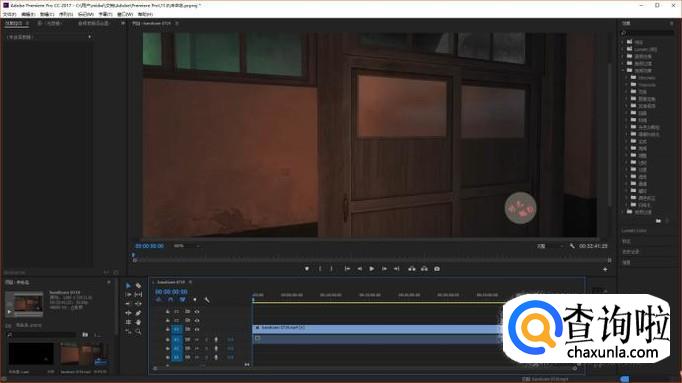Select the Zoom magnifier tool
Image resolution: width=682 pixels, height=383 pixels.
coord(138,331)
